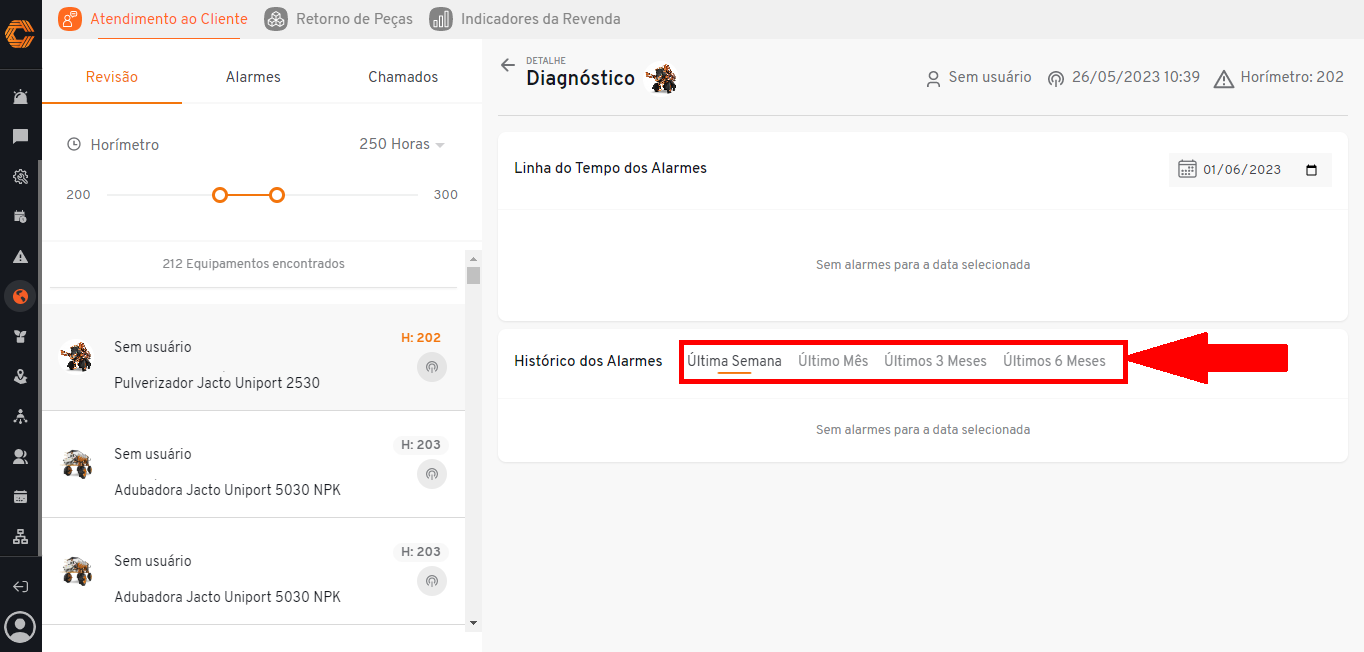1364x652 pixels.
Task: Click the sprayer image next to Diagnóstico
Action: point(661,78)
